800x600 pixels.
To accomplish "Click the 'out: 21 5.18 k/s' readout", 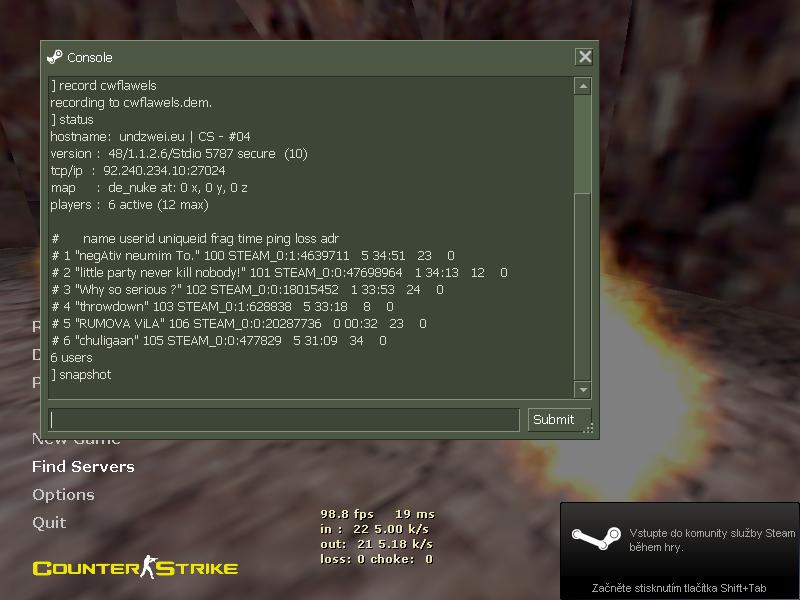I will coord(377,544).
